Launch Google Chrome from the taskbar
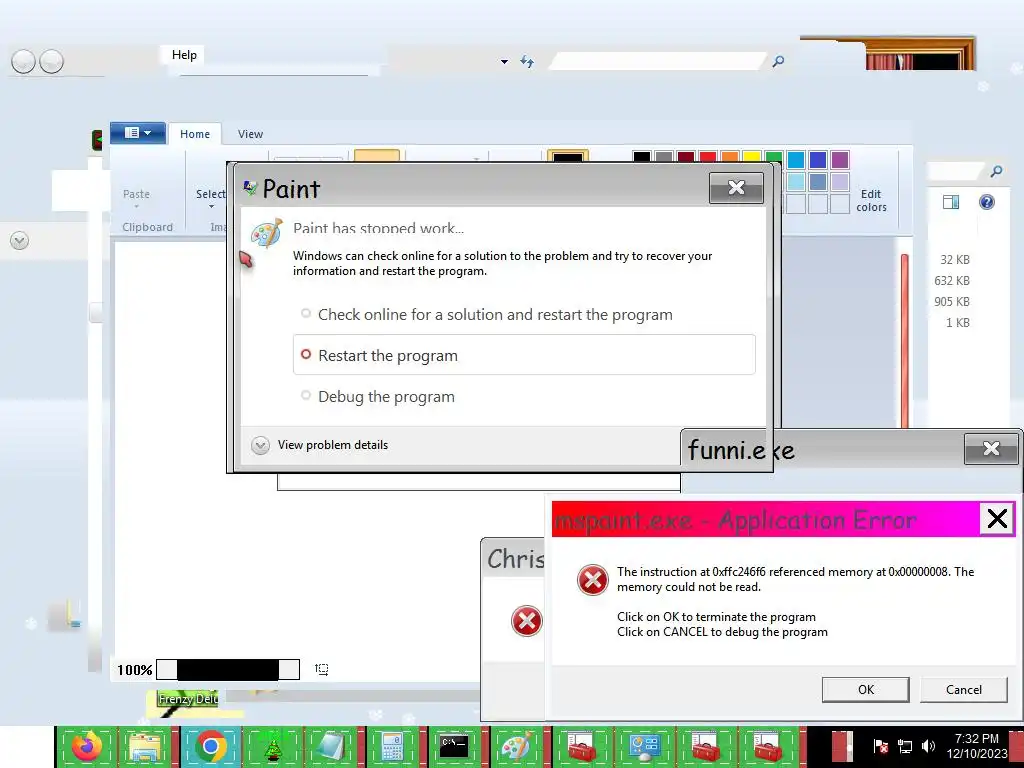Screen dimensions: 1024x768 pyautogui.click(x=210, y=746)
